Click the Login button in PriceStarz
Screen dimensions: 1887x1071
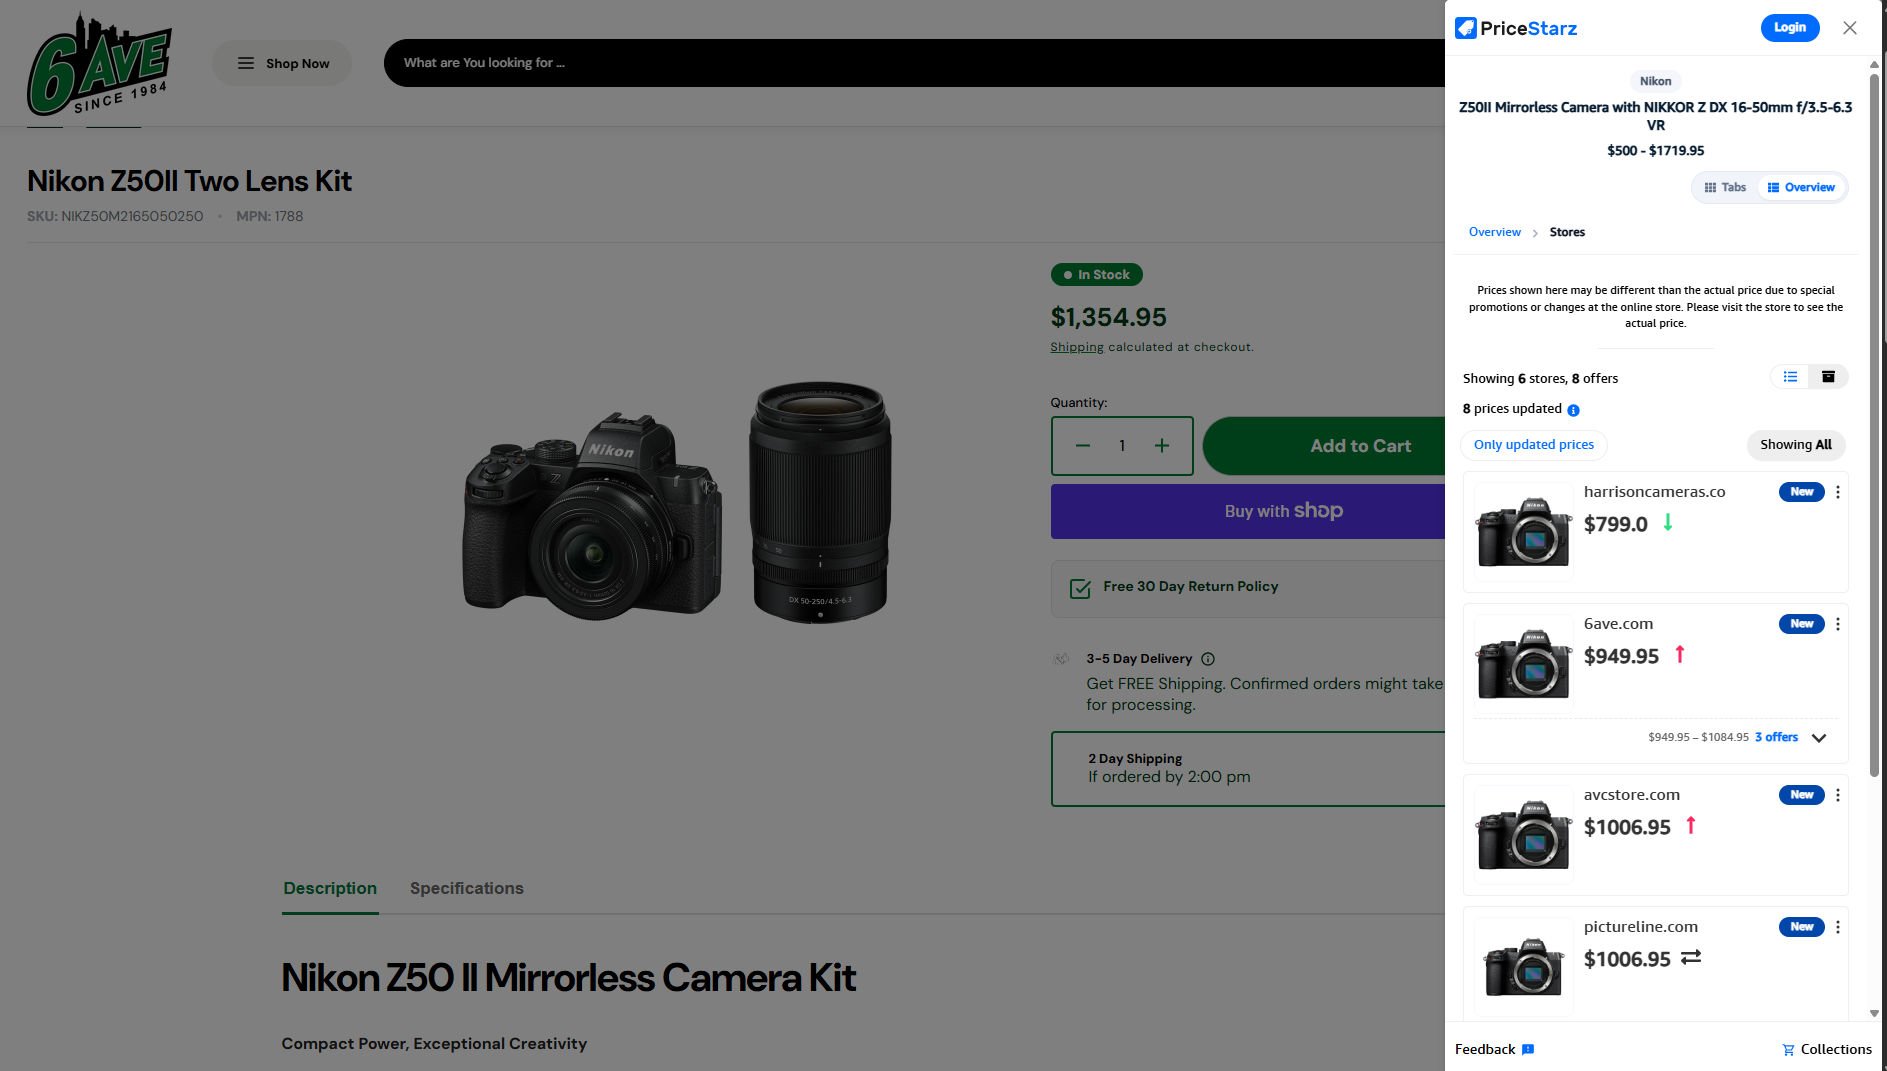point(1790,28)
